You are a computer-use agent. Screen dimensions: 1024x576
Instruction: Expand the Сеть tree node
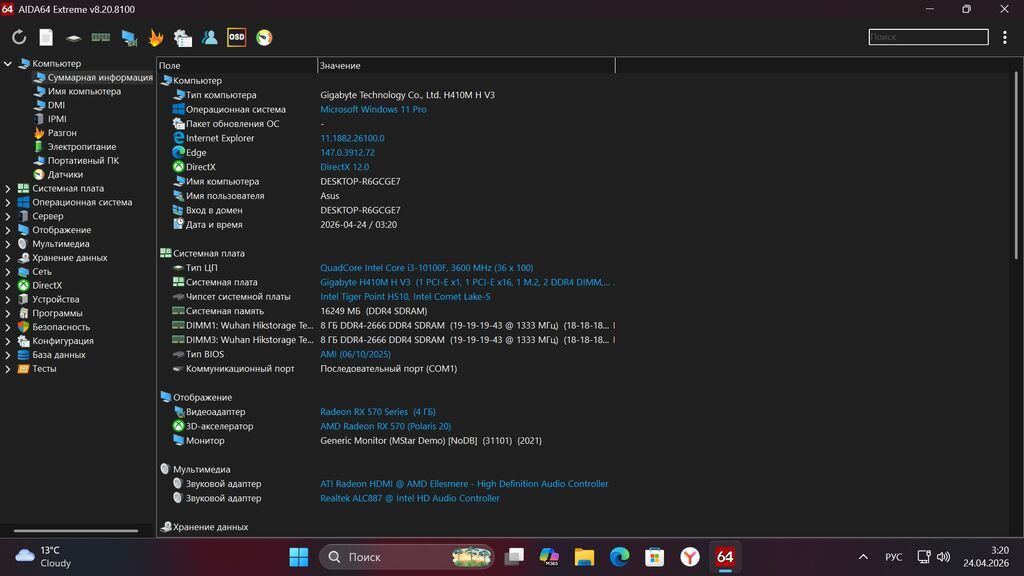[8, 271]
